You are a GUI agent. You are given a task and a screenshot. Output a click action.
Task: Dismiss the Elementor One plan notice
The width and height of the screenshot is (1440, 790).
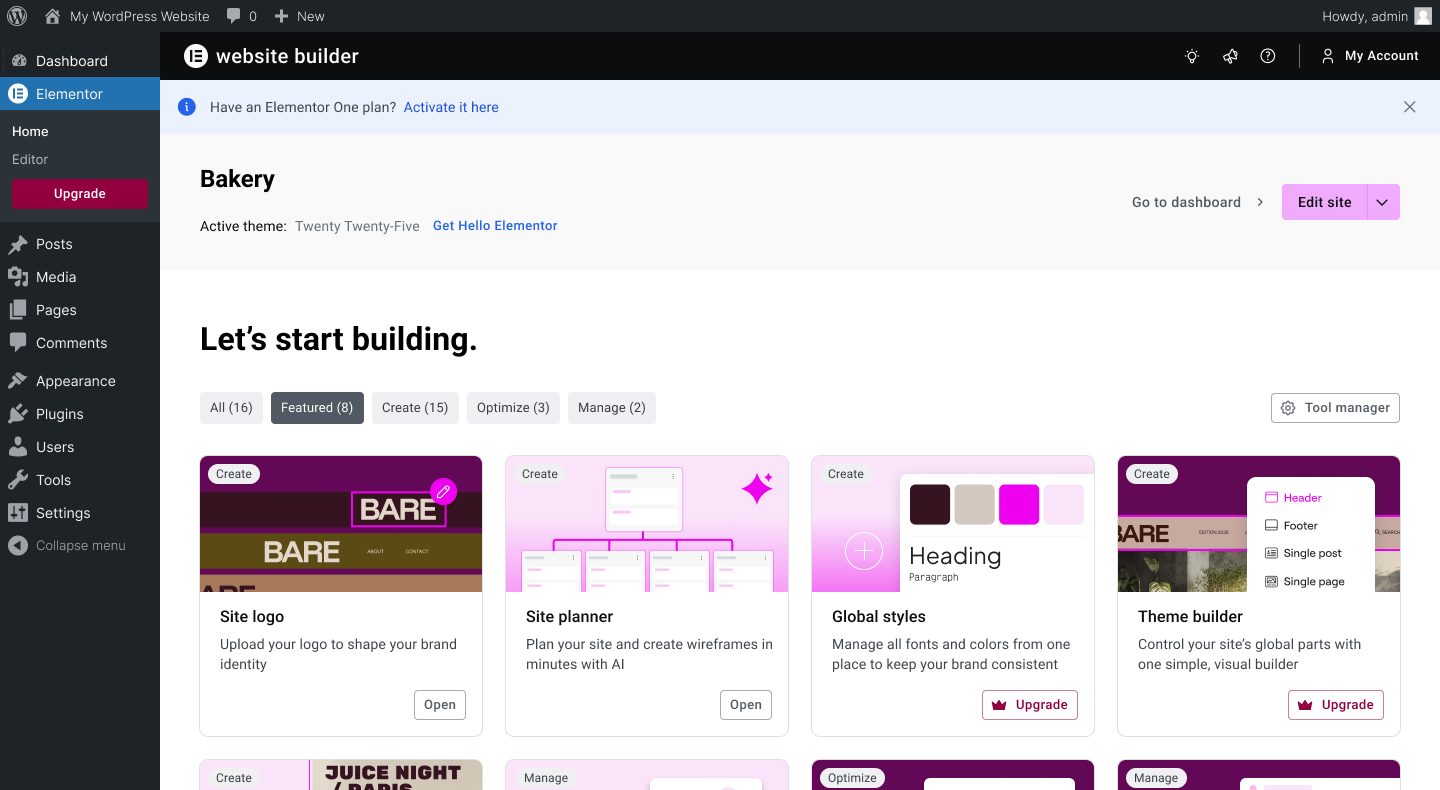click(x=1409, y=107)
